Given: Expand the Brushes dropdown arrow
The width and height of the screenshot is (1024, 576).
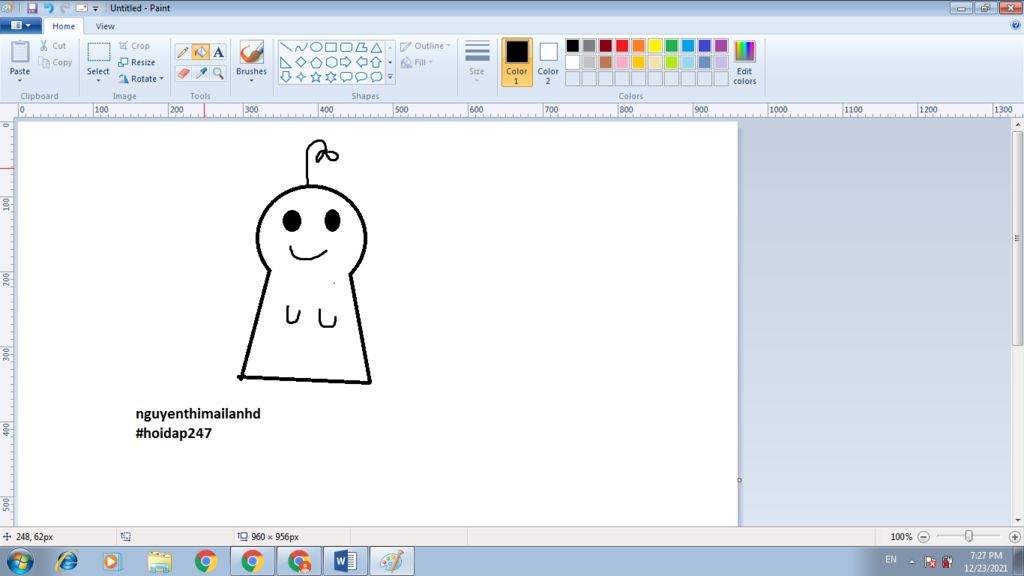Looking at the screenshot, I should [x=251, y=80].
